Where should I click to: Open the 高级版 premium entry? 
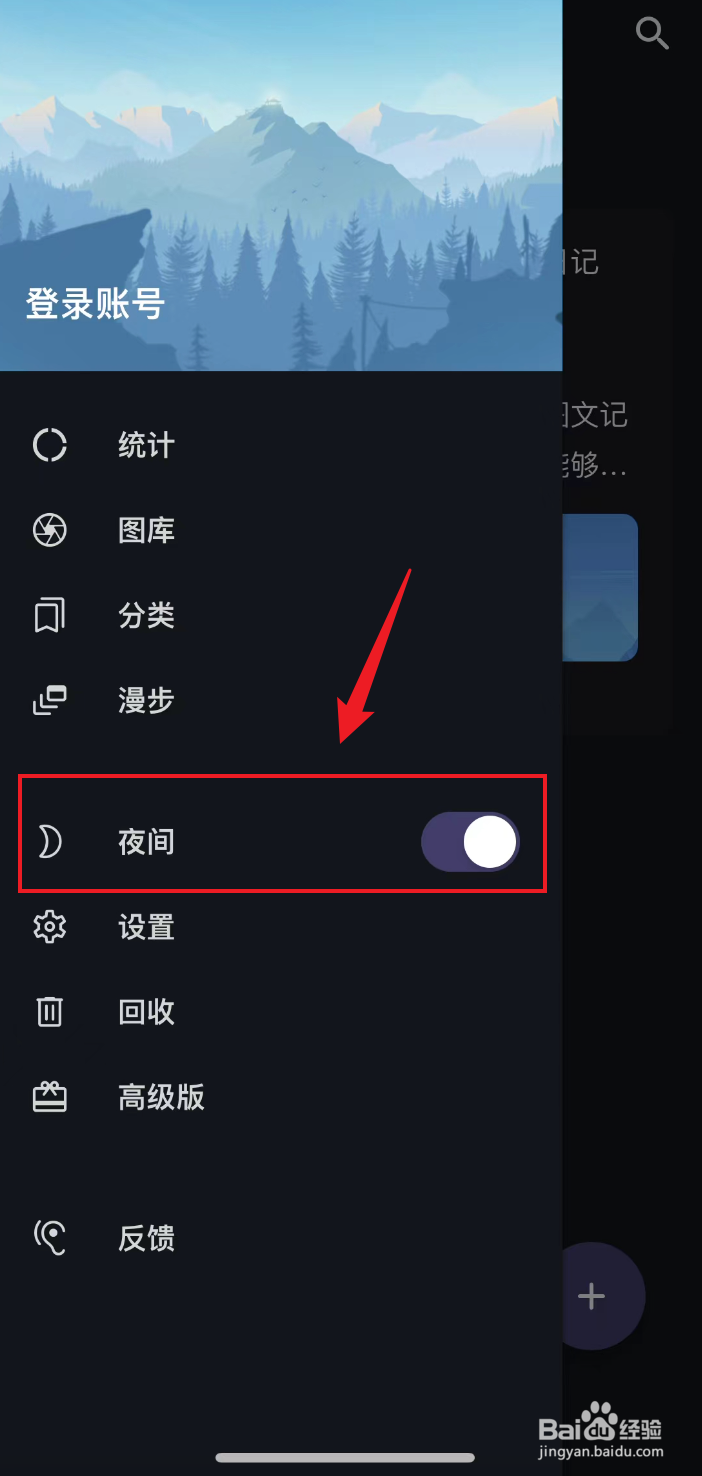[x=281, y=1097]
